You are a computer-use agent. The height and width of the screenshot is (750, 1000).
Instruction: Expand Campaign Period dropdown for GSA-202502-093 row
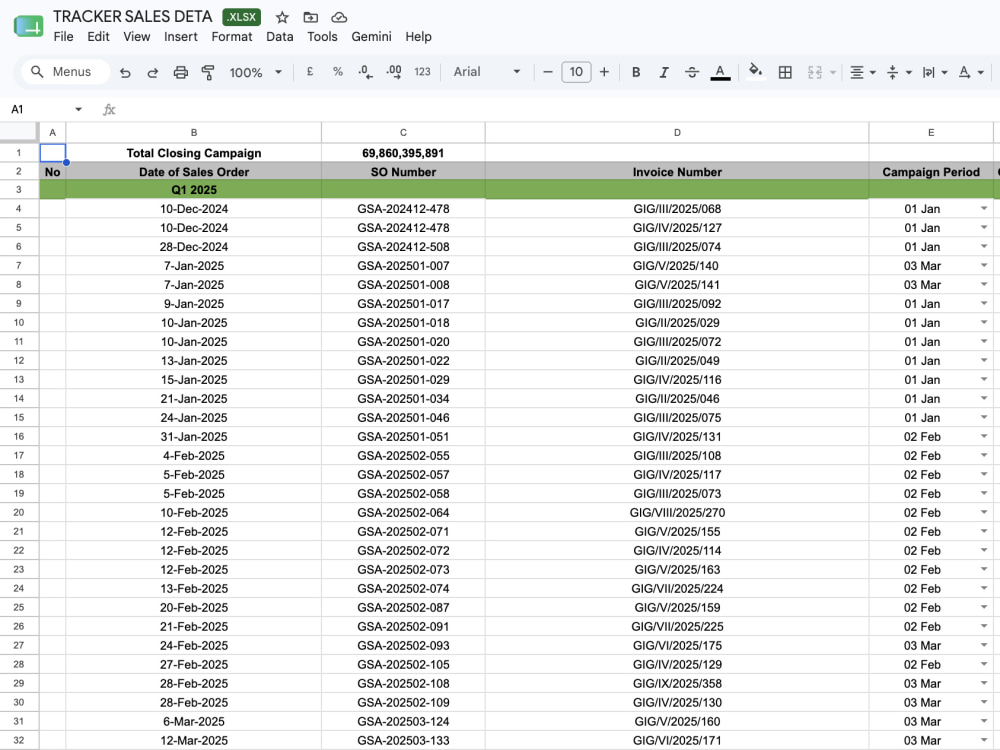pos(984,645)
